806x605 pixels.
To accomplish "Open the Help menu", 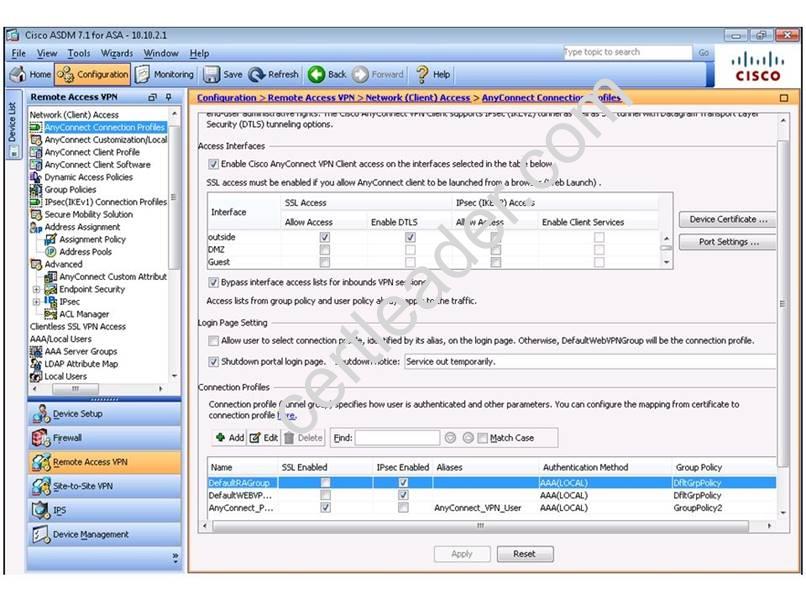I will point(199,53).
